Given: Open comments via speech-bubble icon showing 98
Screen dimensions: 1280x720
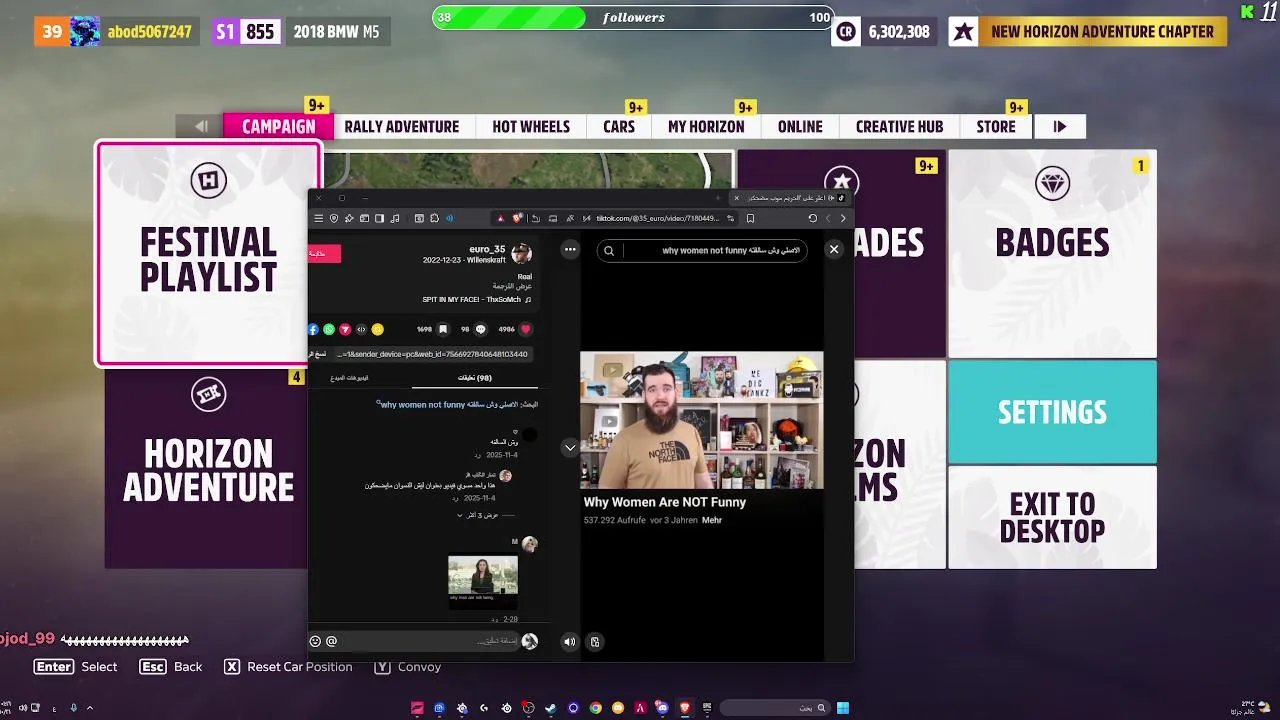Looking at the screenshot, I should click(480, 329).
